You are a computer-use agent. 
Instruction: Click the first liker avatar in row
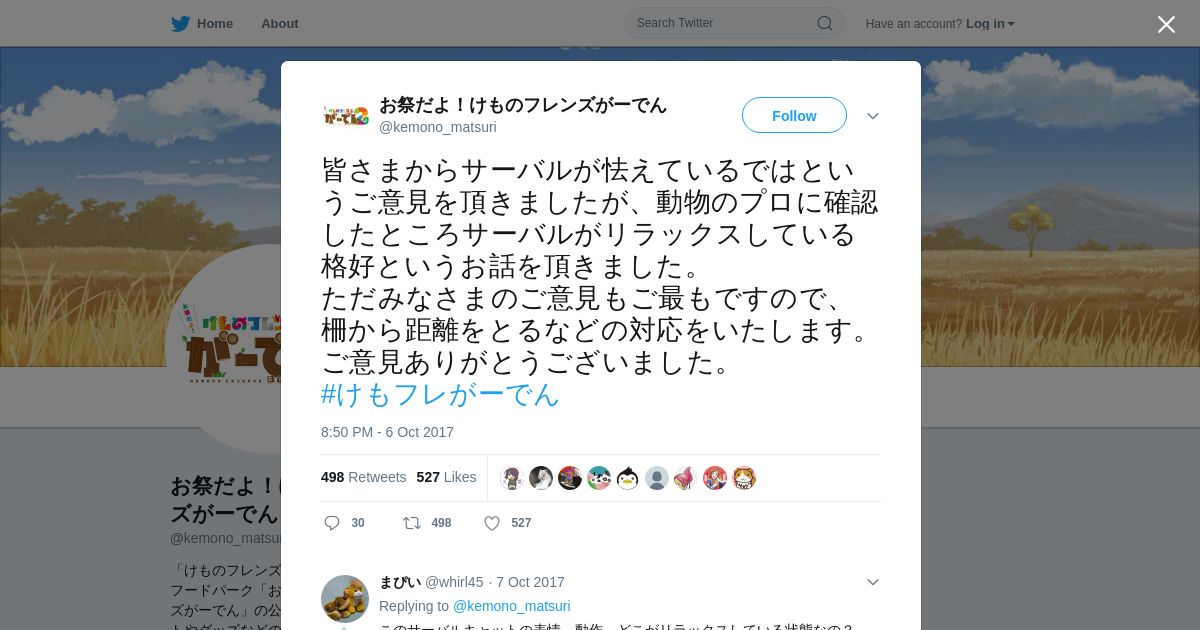click(x=512, y=478)
